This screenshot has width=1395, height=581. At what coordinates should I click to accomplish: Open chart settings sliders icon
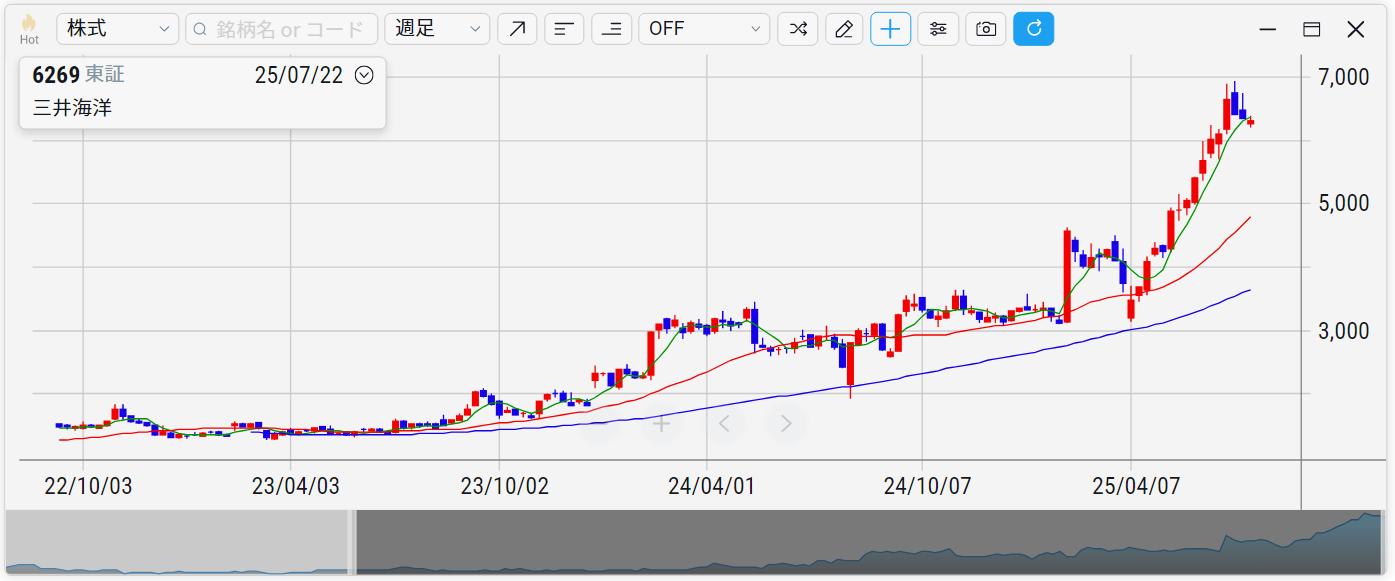click(x=938, y=29)
